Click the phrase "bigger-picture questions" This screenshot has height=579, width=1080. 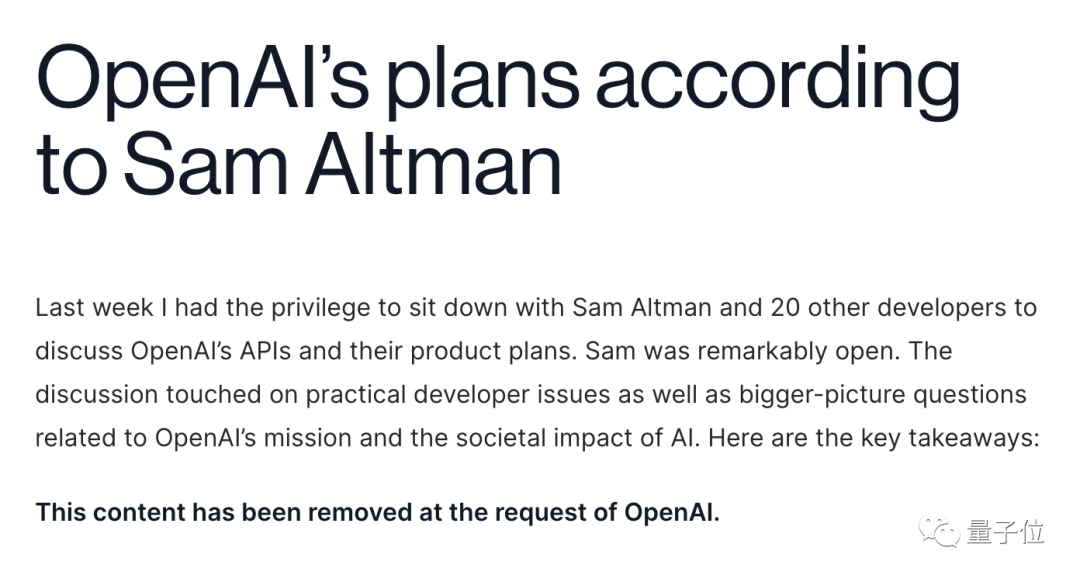pos(883,394)
